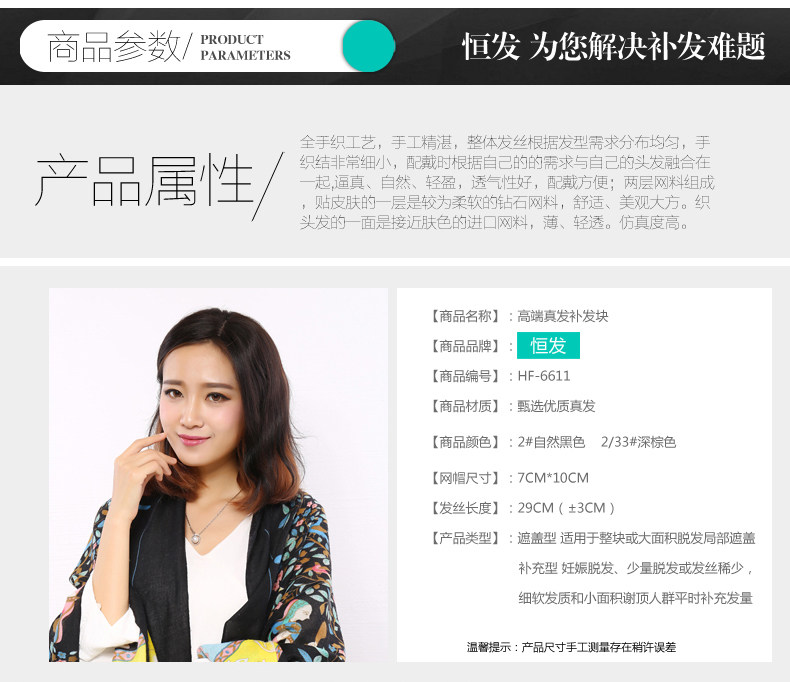Click the 遮盖型 product type line

click(x=636, y=538)
